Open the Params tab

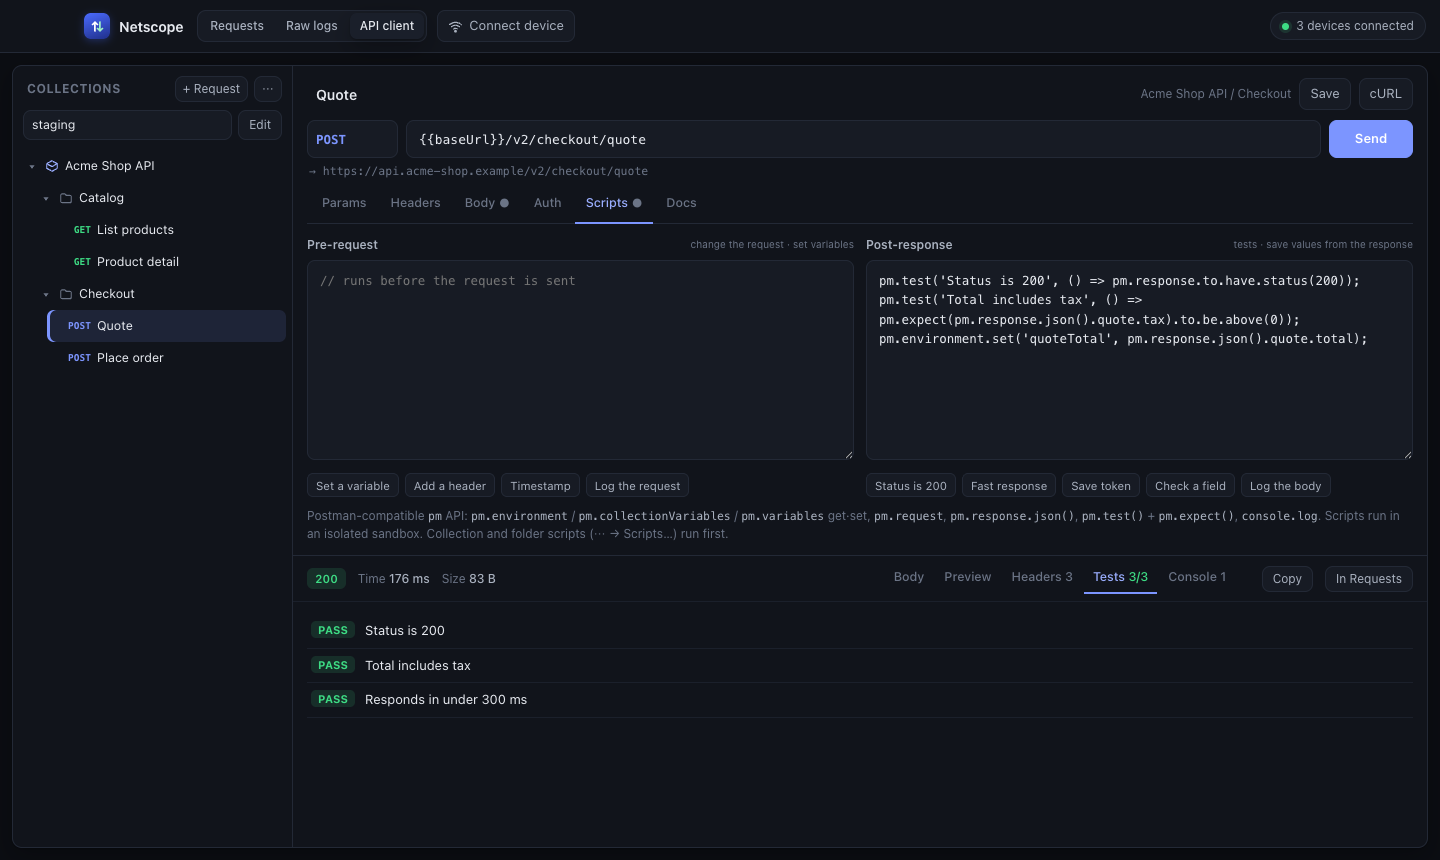(344, 203)
